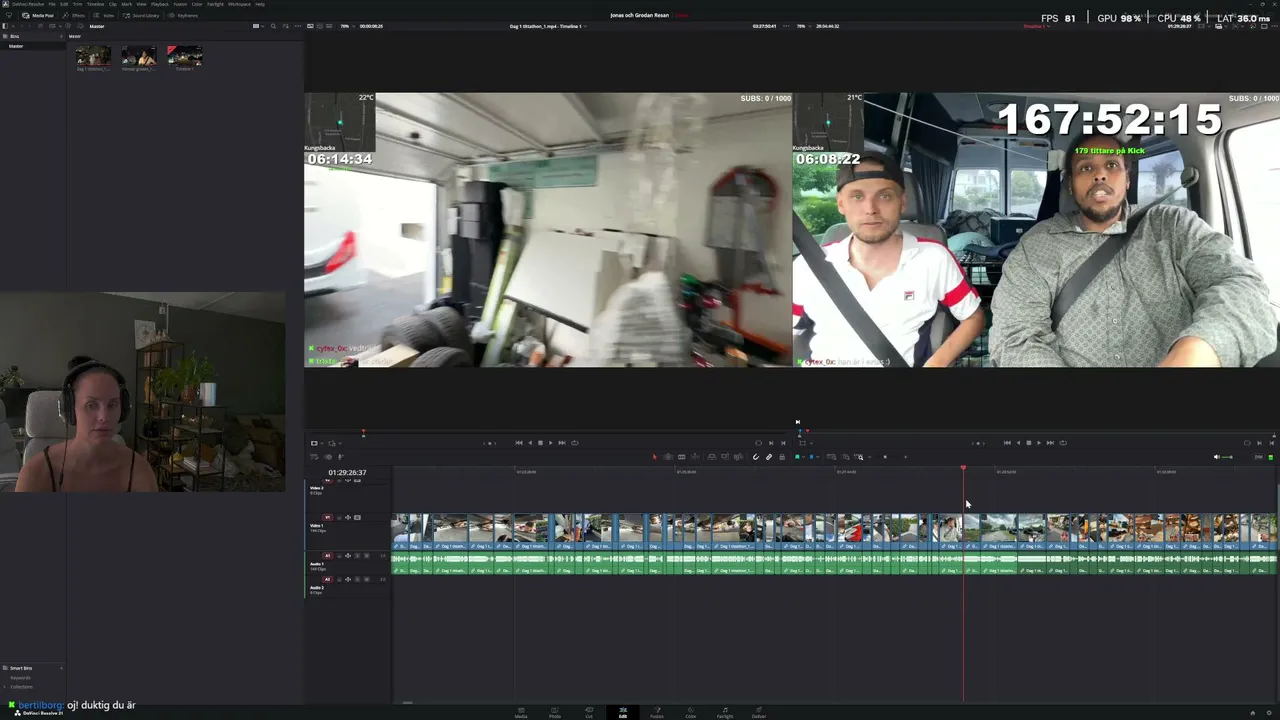Image resolution: width=1280 pixels, height=720 pixels.
Task: Go to first frame in timeline viewer
Action: pos(1007,443)
